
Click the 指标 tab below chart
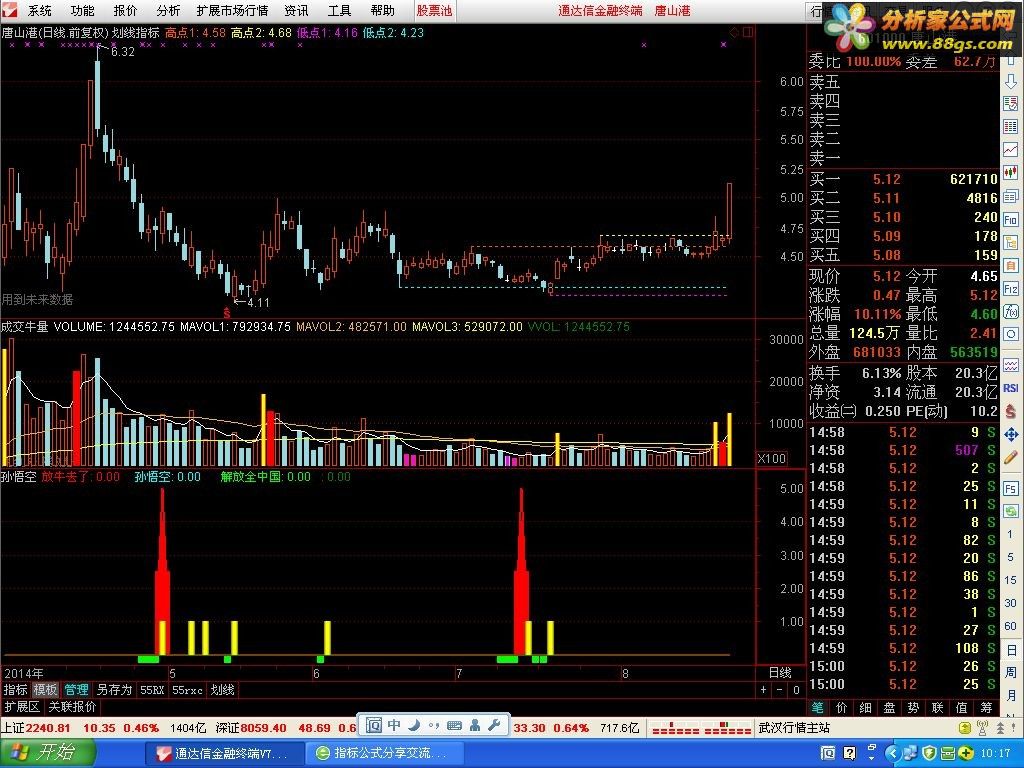(x=15, y=690)
